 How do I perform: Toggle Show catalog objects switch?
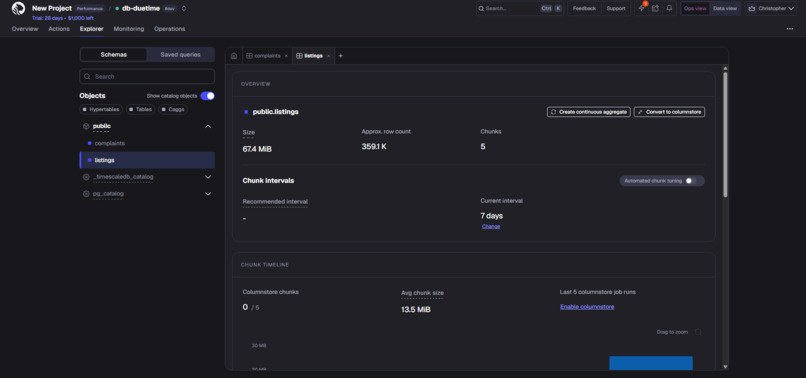208,96
